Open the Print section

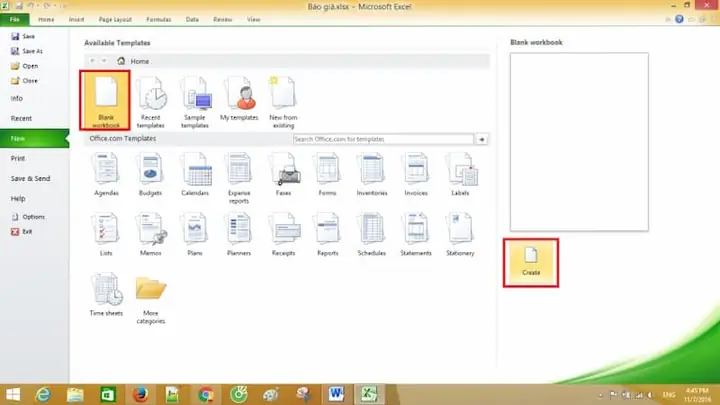[18, 158]
